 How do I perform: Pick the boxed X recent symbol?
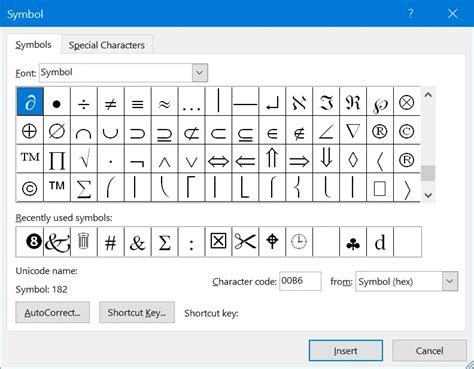point(218,242)
